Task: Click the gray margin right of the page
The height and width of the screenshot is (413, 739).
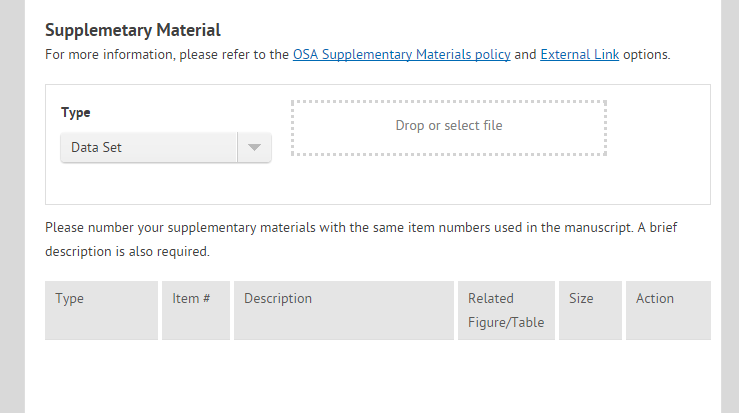Action: tap(729, 200)
